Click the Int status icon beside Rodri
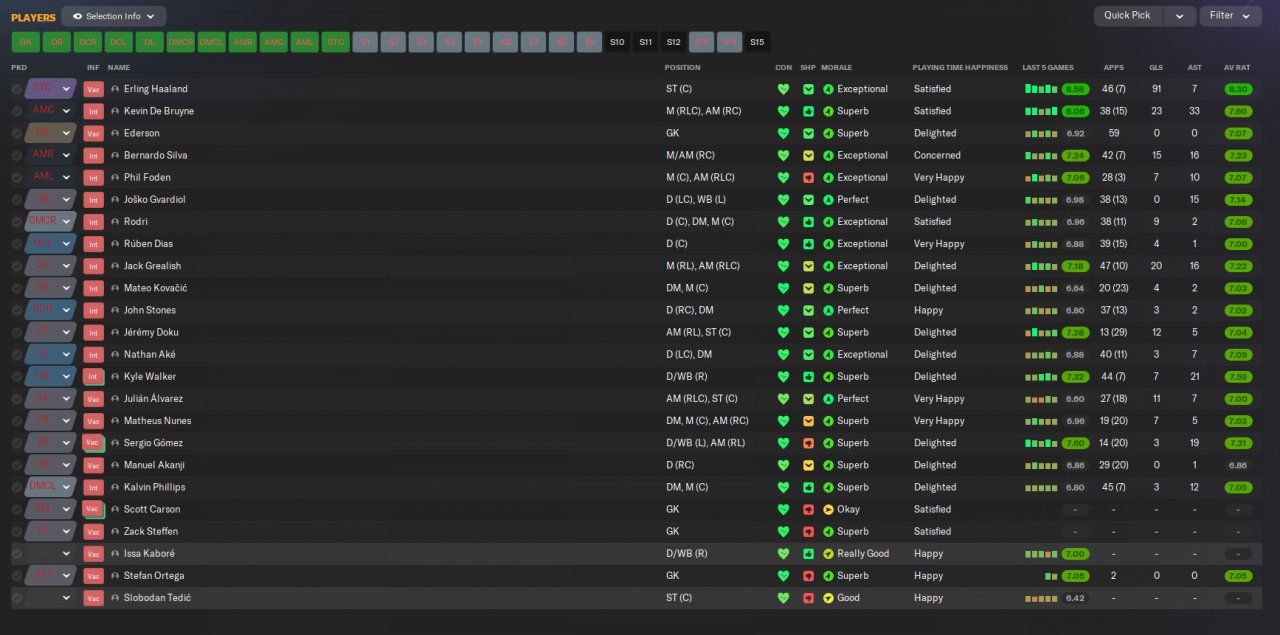1280x635 pixels. pyautogui.click(x=93, y=222)
